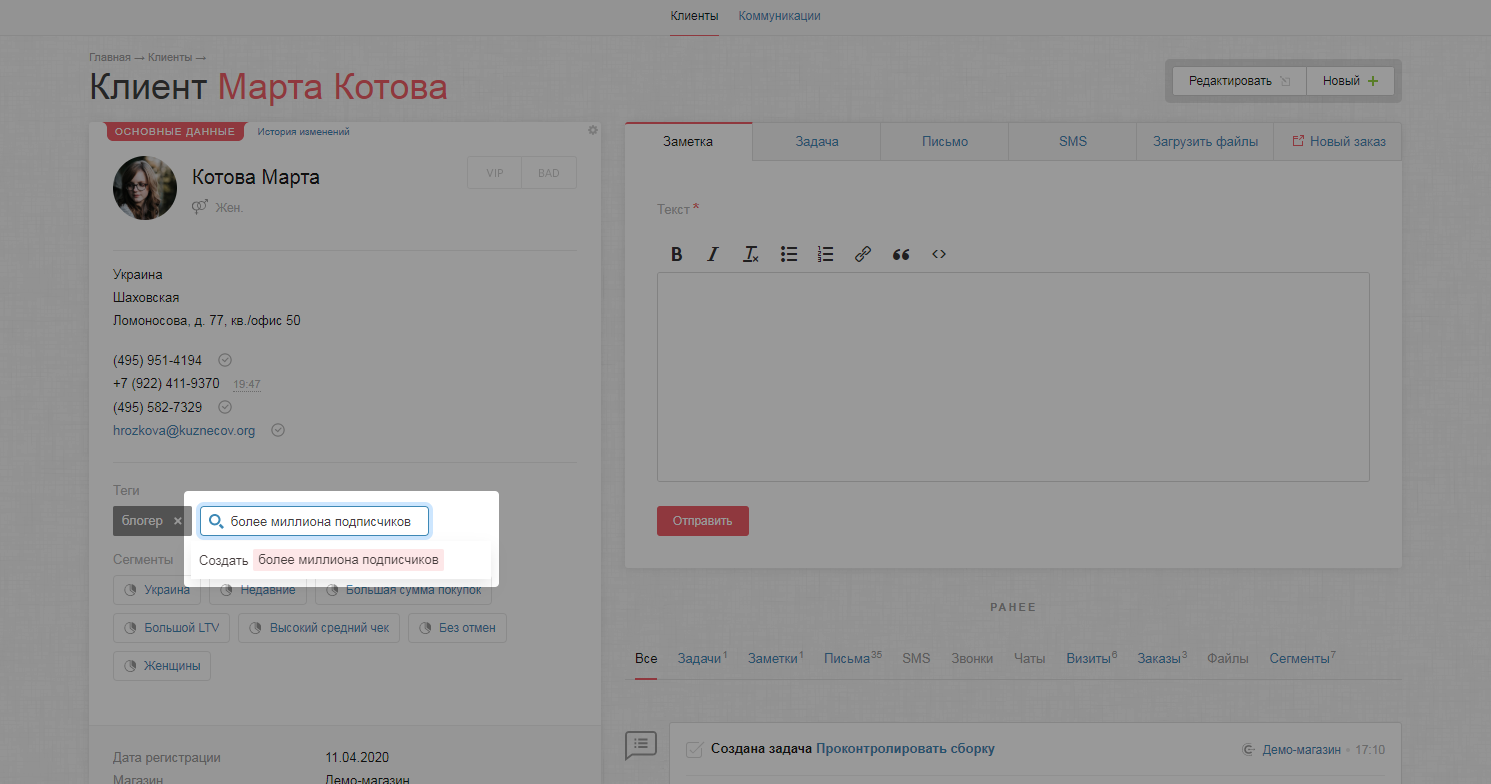This screenshot has height=784, width=1491.
Task: Create tag 'более миллиона подписчиков' from suggestion
Action: [x=348, y=560]
